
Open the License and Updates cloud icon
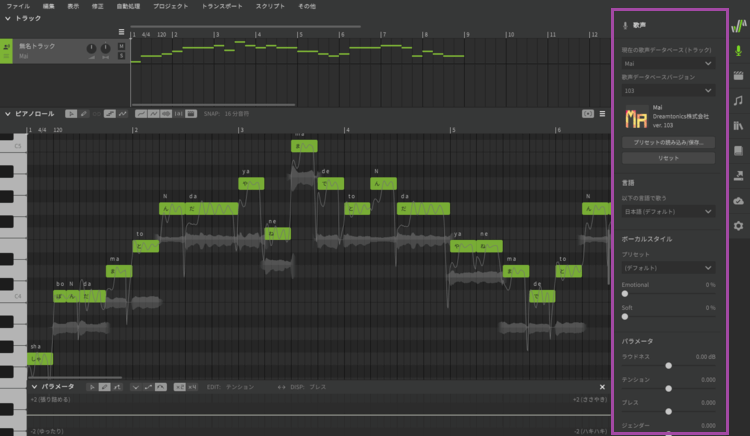[738, 201]
